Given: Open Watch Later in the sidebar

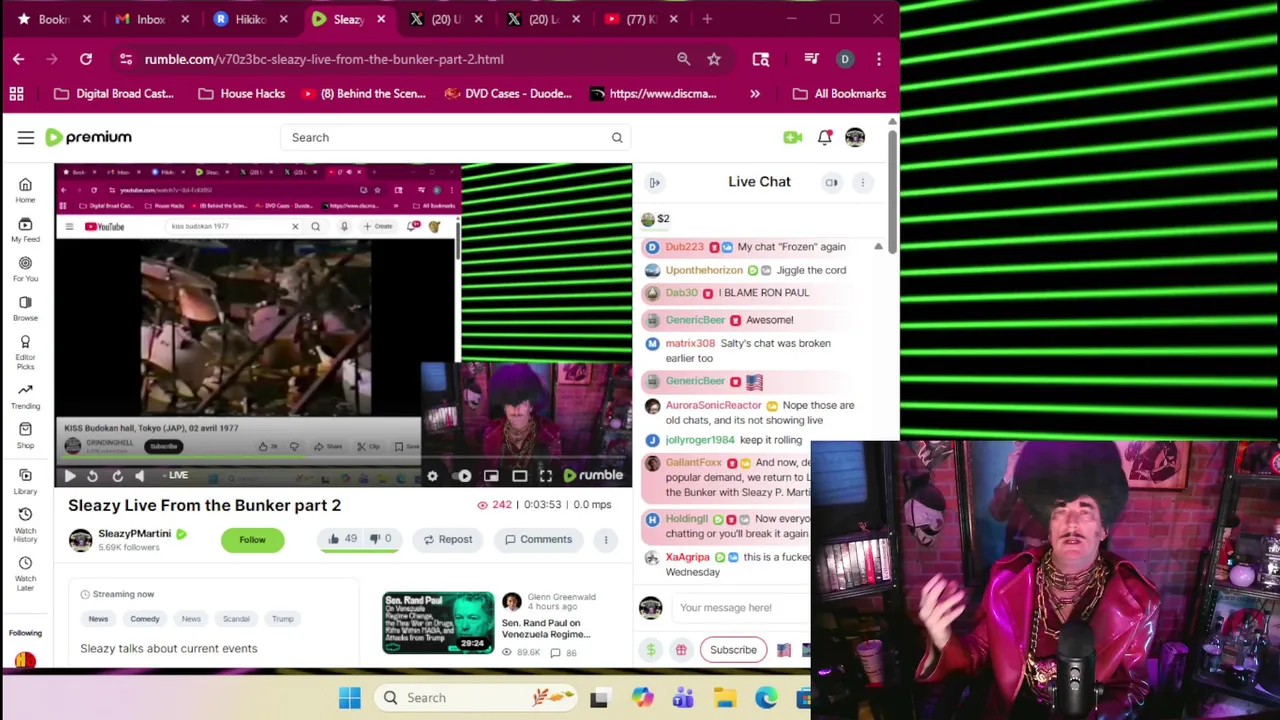Looking at the screenshot, I should pos(25,573).
